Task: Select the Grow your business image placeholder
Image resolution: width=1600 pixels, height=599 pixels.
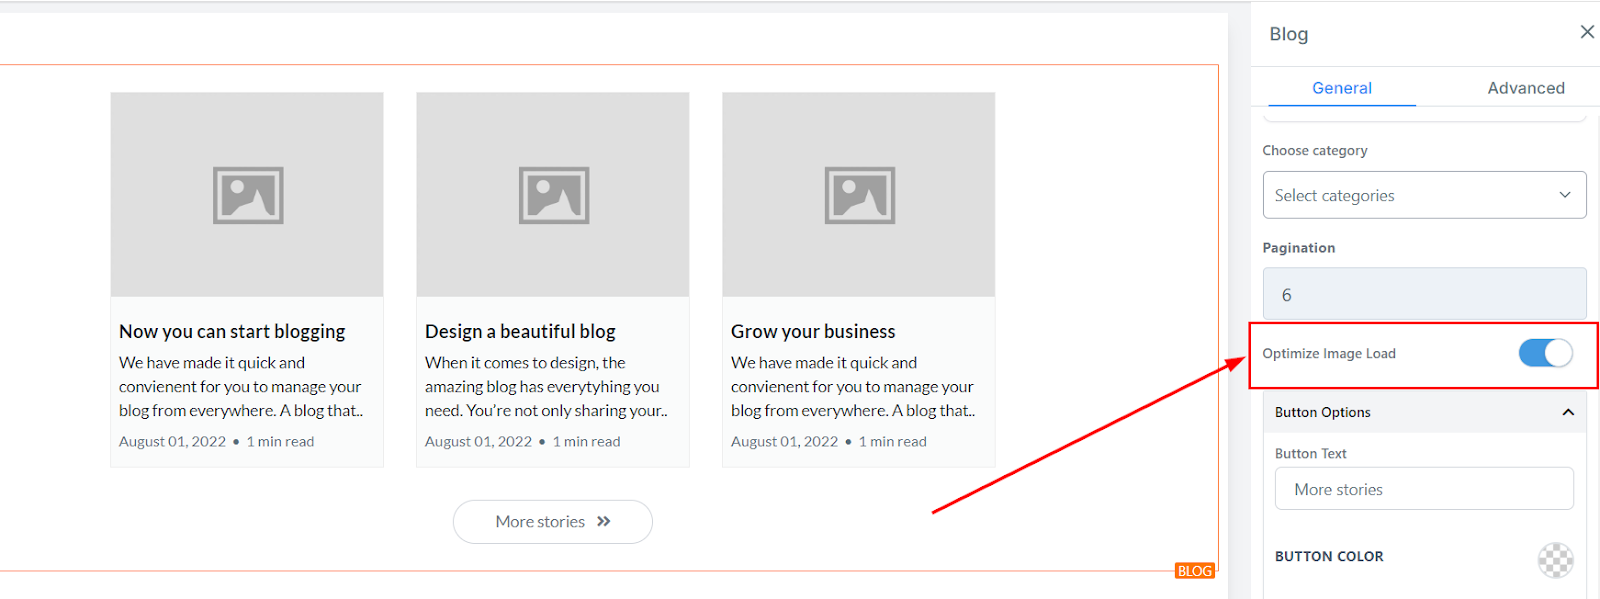Action: [x=859, y=195]
